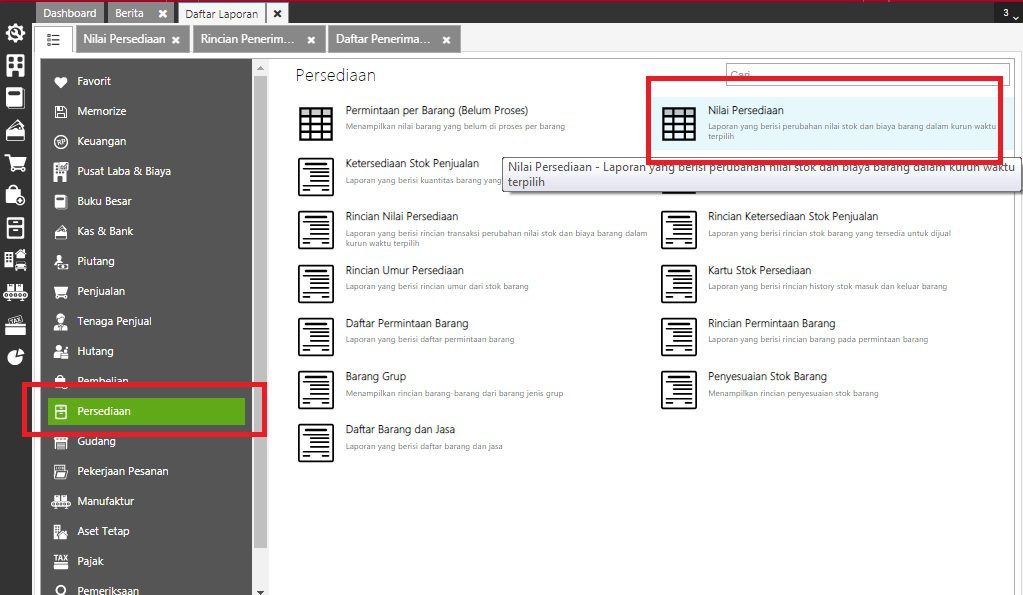Image resolution: width=1023 pixels, height=595 pixels.
Task: Expand the tab count dropdown showing 3
Action: point(1007,13)
